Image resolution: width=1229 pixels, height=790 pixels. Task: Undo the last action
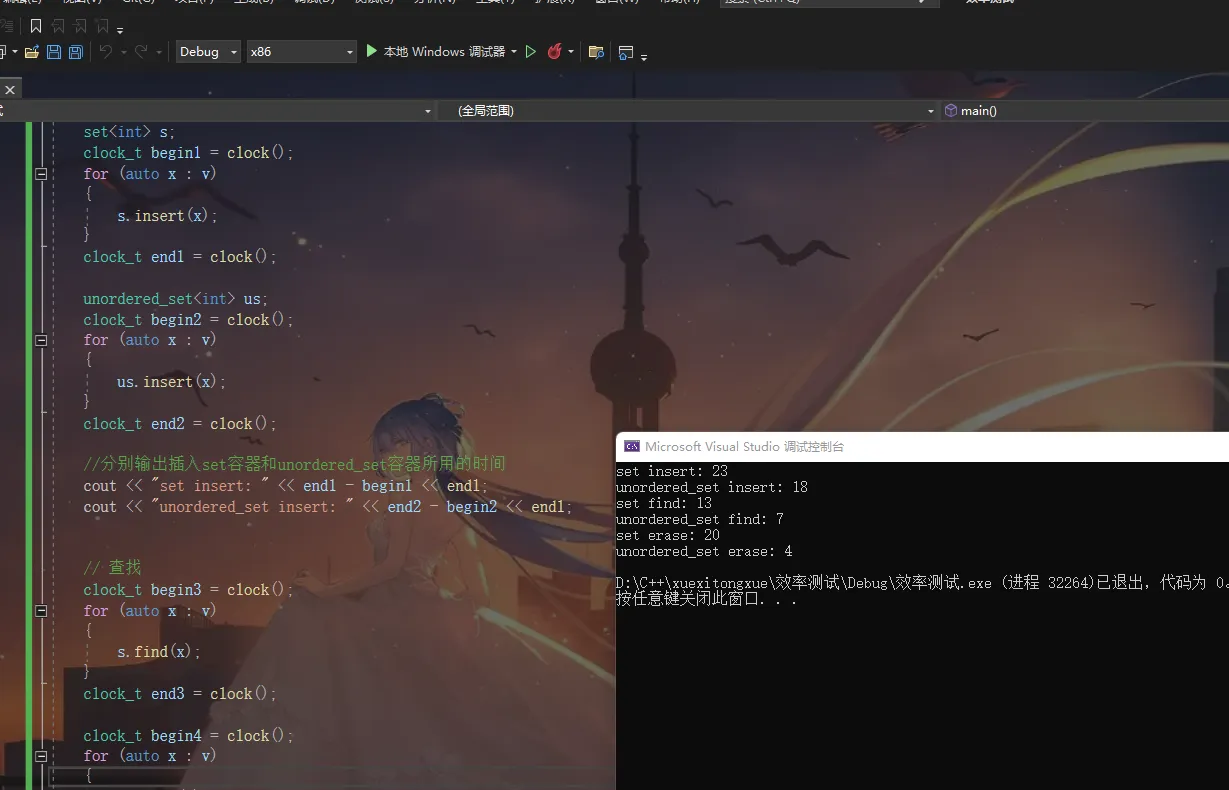tap(104, 52)
